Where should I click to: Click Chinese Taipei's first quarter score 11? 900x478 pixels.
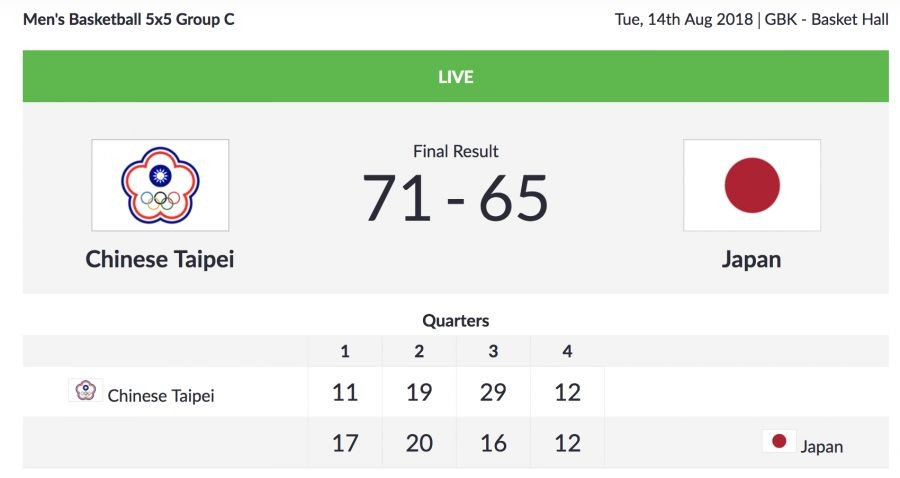point(345,393)
